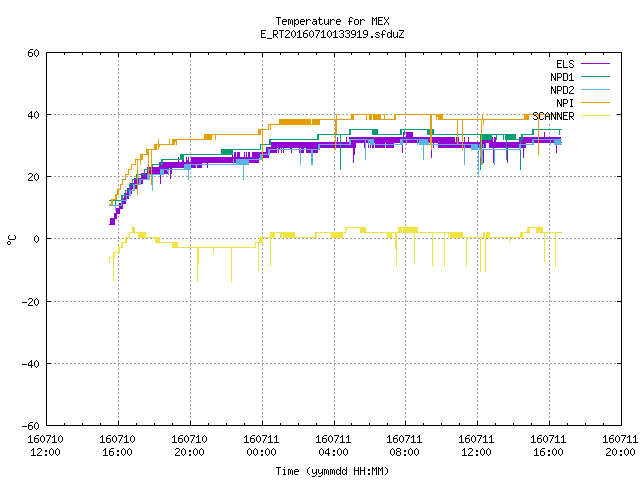Click the y-axis label 60
The image size is (640, 480).
click(x=33, y=53)
